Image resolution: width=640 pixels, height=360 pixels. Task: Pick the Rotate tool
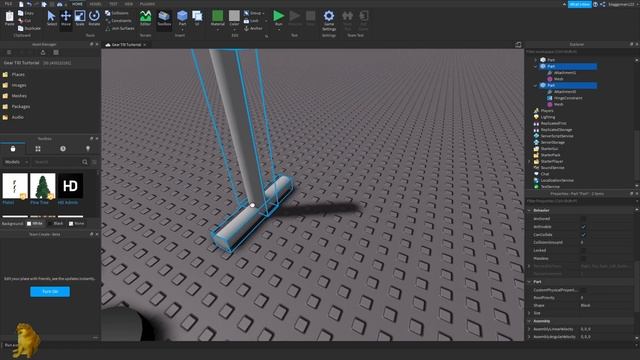tap(94, 19)
